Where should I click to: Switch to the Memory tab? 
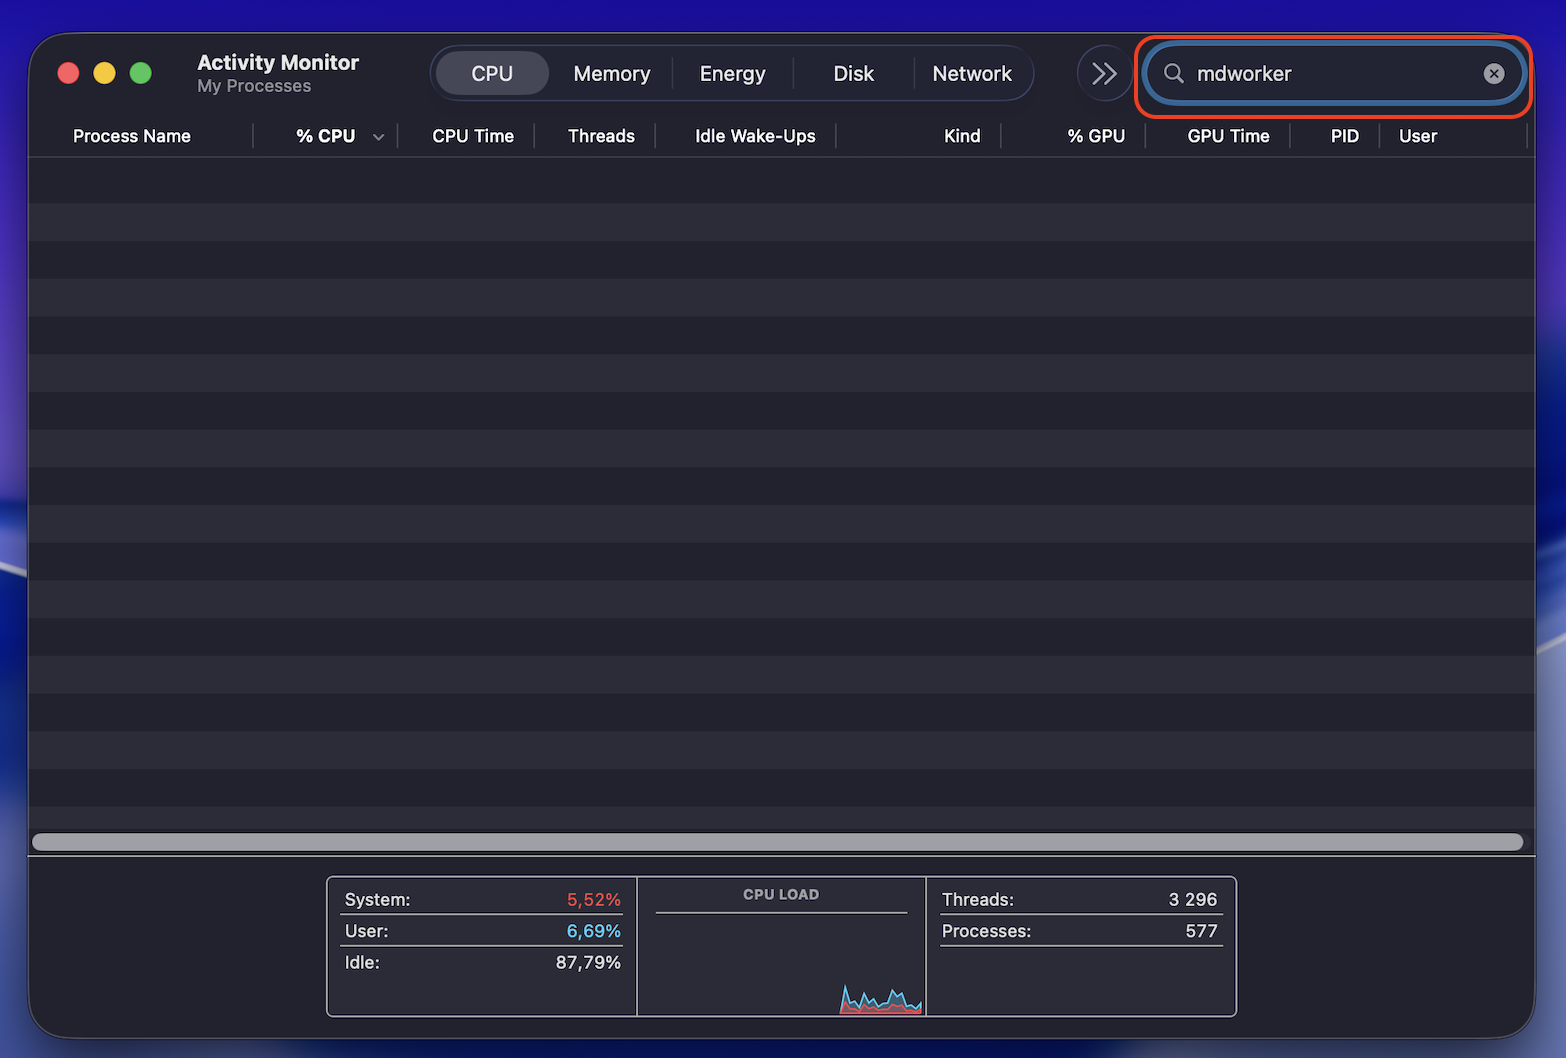612,73
